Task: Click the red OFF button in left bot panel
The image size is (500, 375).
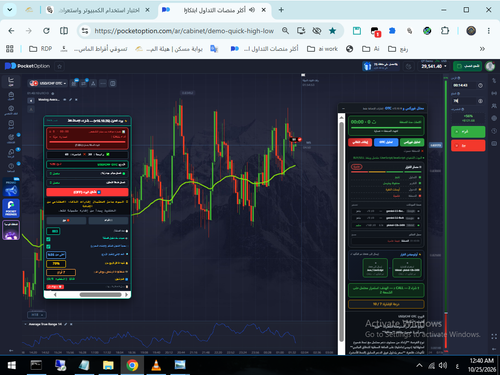Action: [87, 192]
